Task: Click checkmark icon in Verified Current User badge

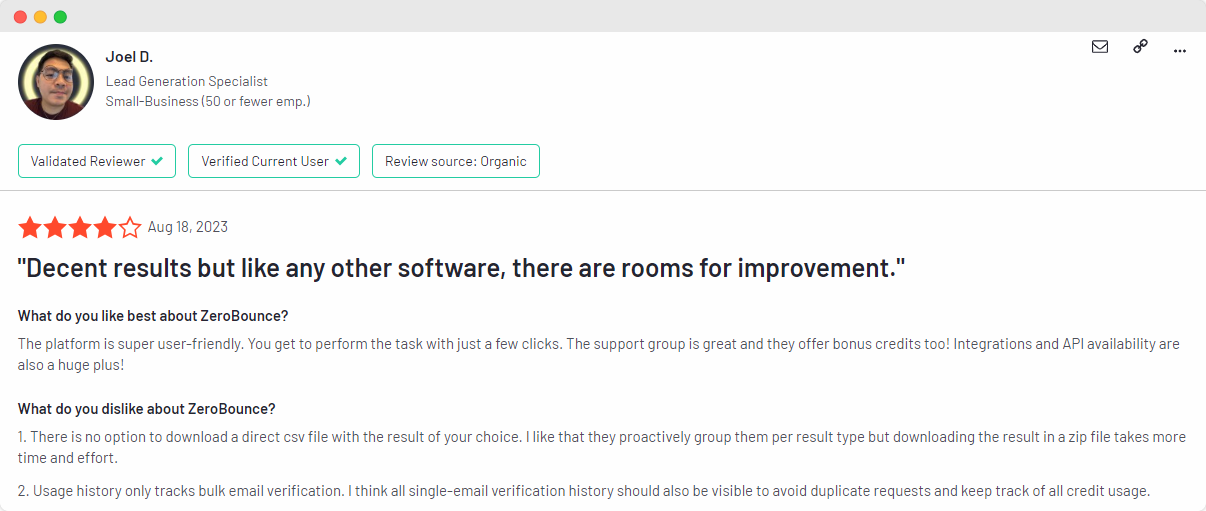Action: pos(341,161)
